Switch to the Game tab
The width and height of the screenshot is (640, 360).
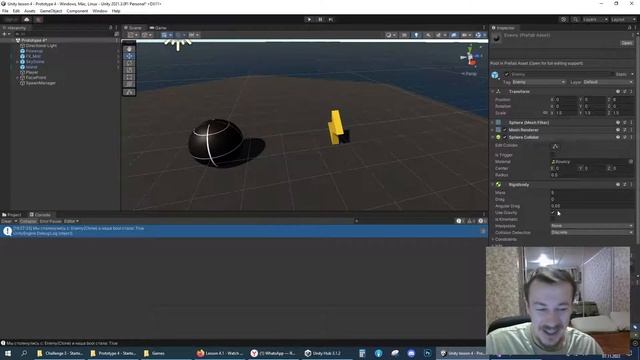click(158, 28)
